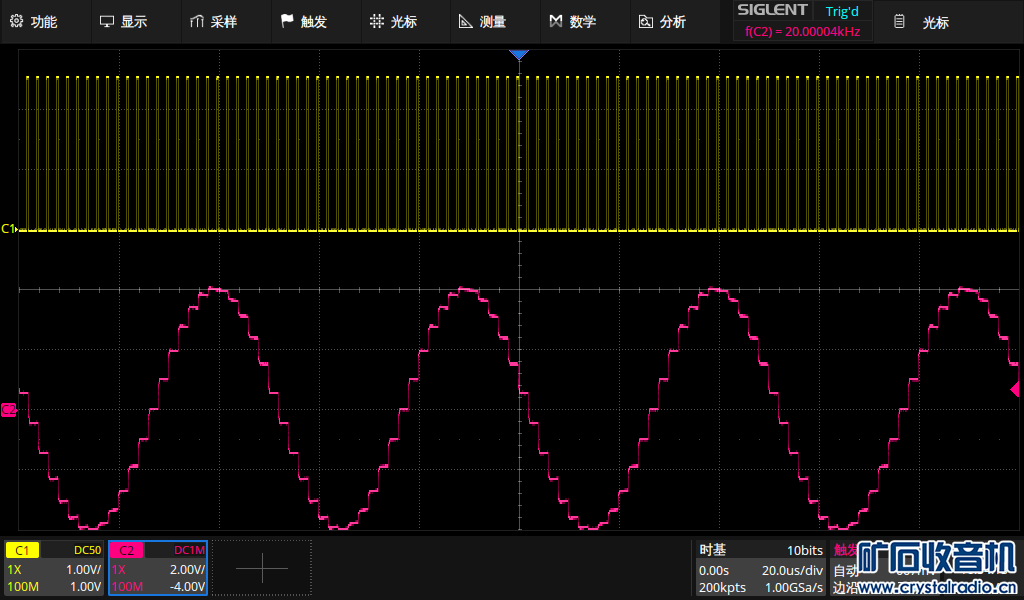Viewport: 1024px width, 600px height.
Task: Open the 触发 (Trigger) flag menu
Action: 303,22
